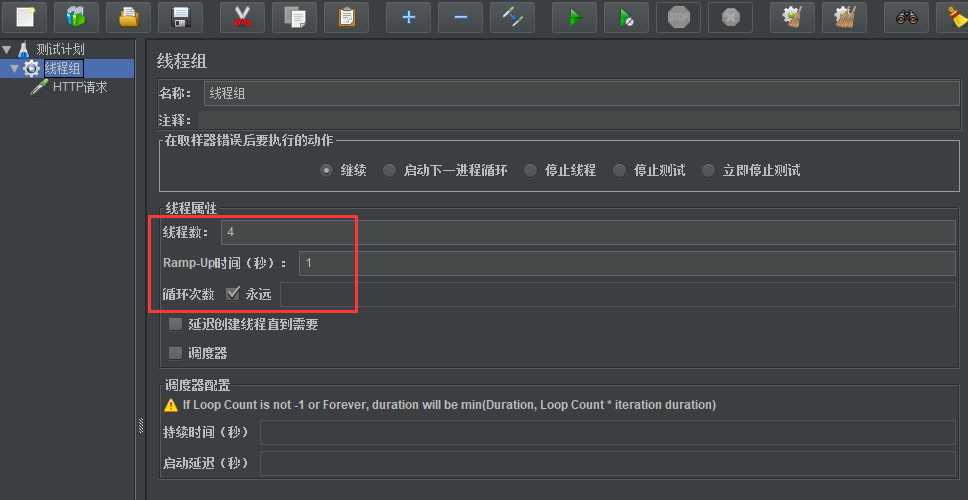The width and height of the screenshot is (968, 500).
Task: Uncheck the 永远 loop checkbox
Action: 233,294
